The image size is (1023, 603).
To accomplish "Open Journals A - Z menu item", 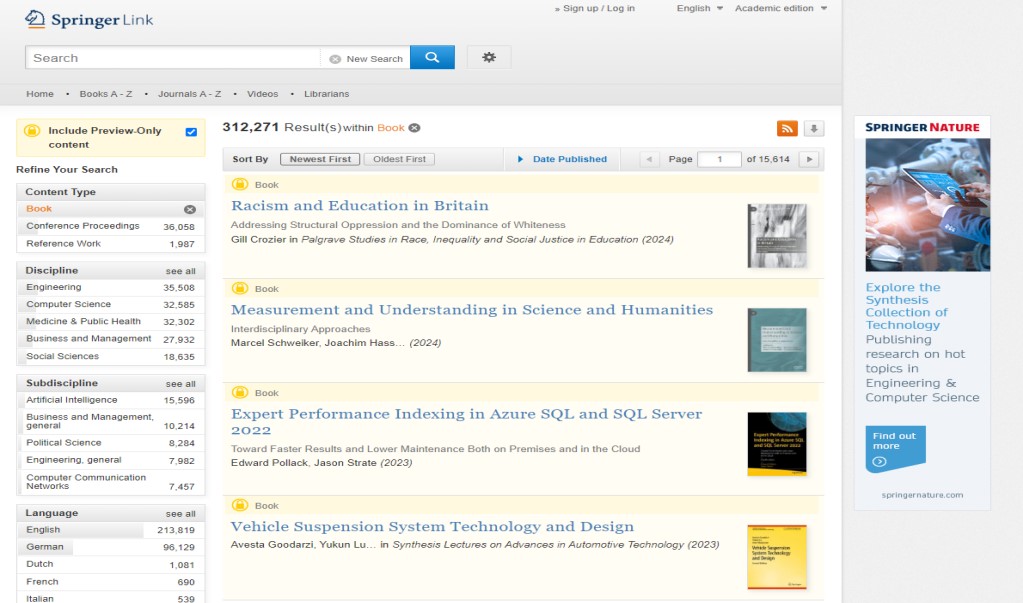I will tap(189, 94).
